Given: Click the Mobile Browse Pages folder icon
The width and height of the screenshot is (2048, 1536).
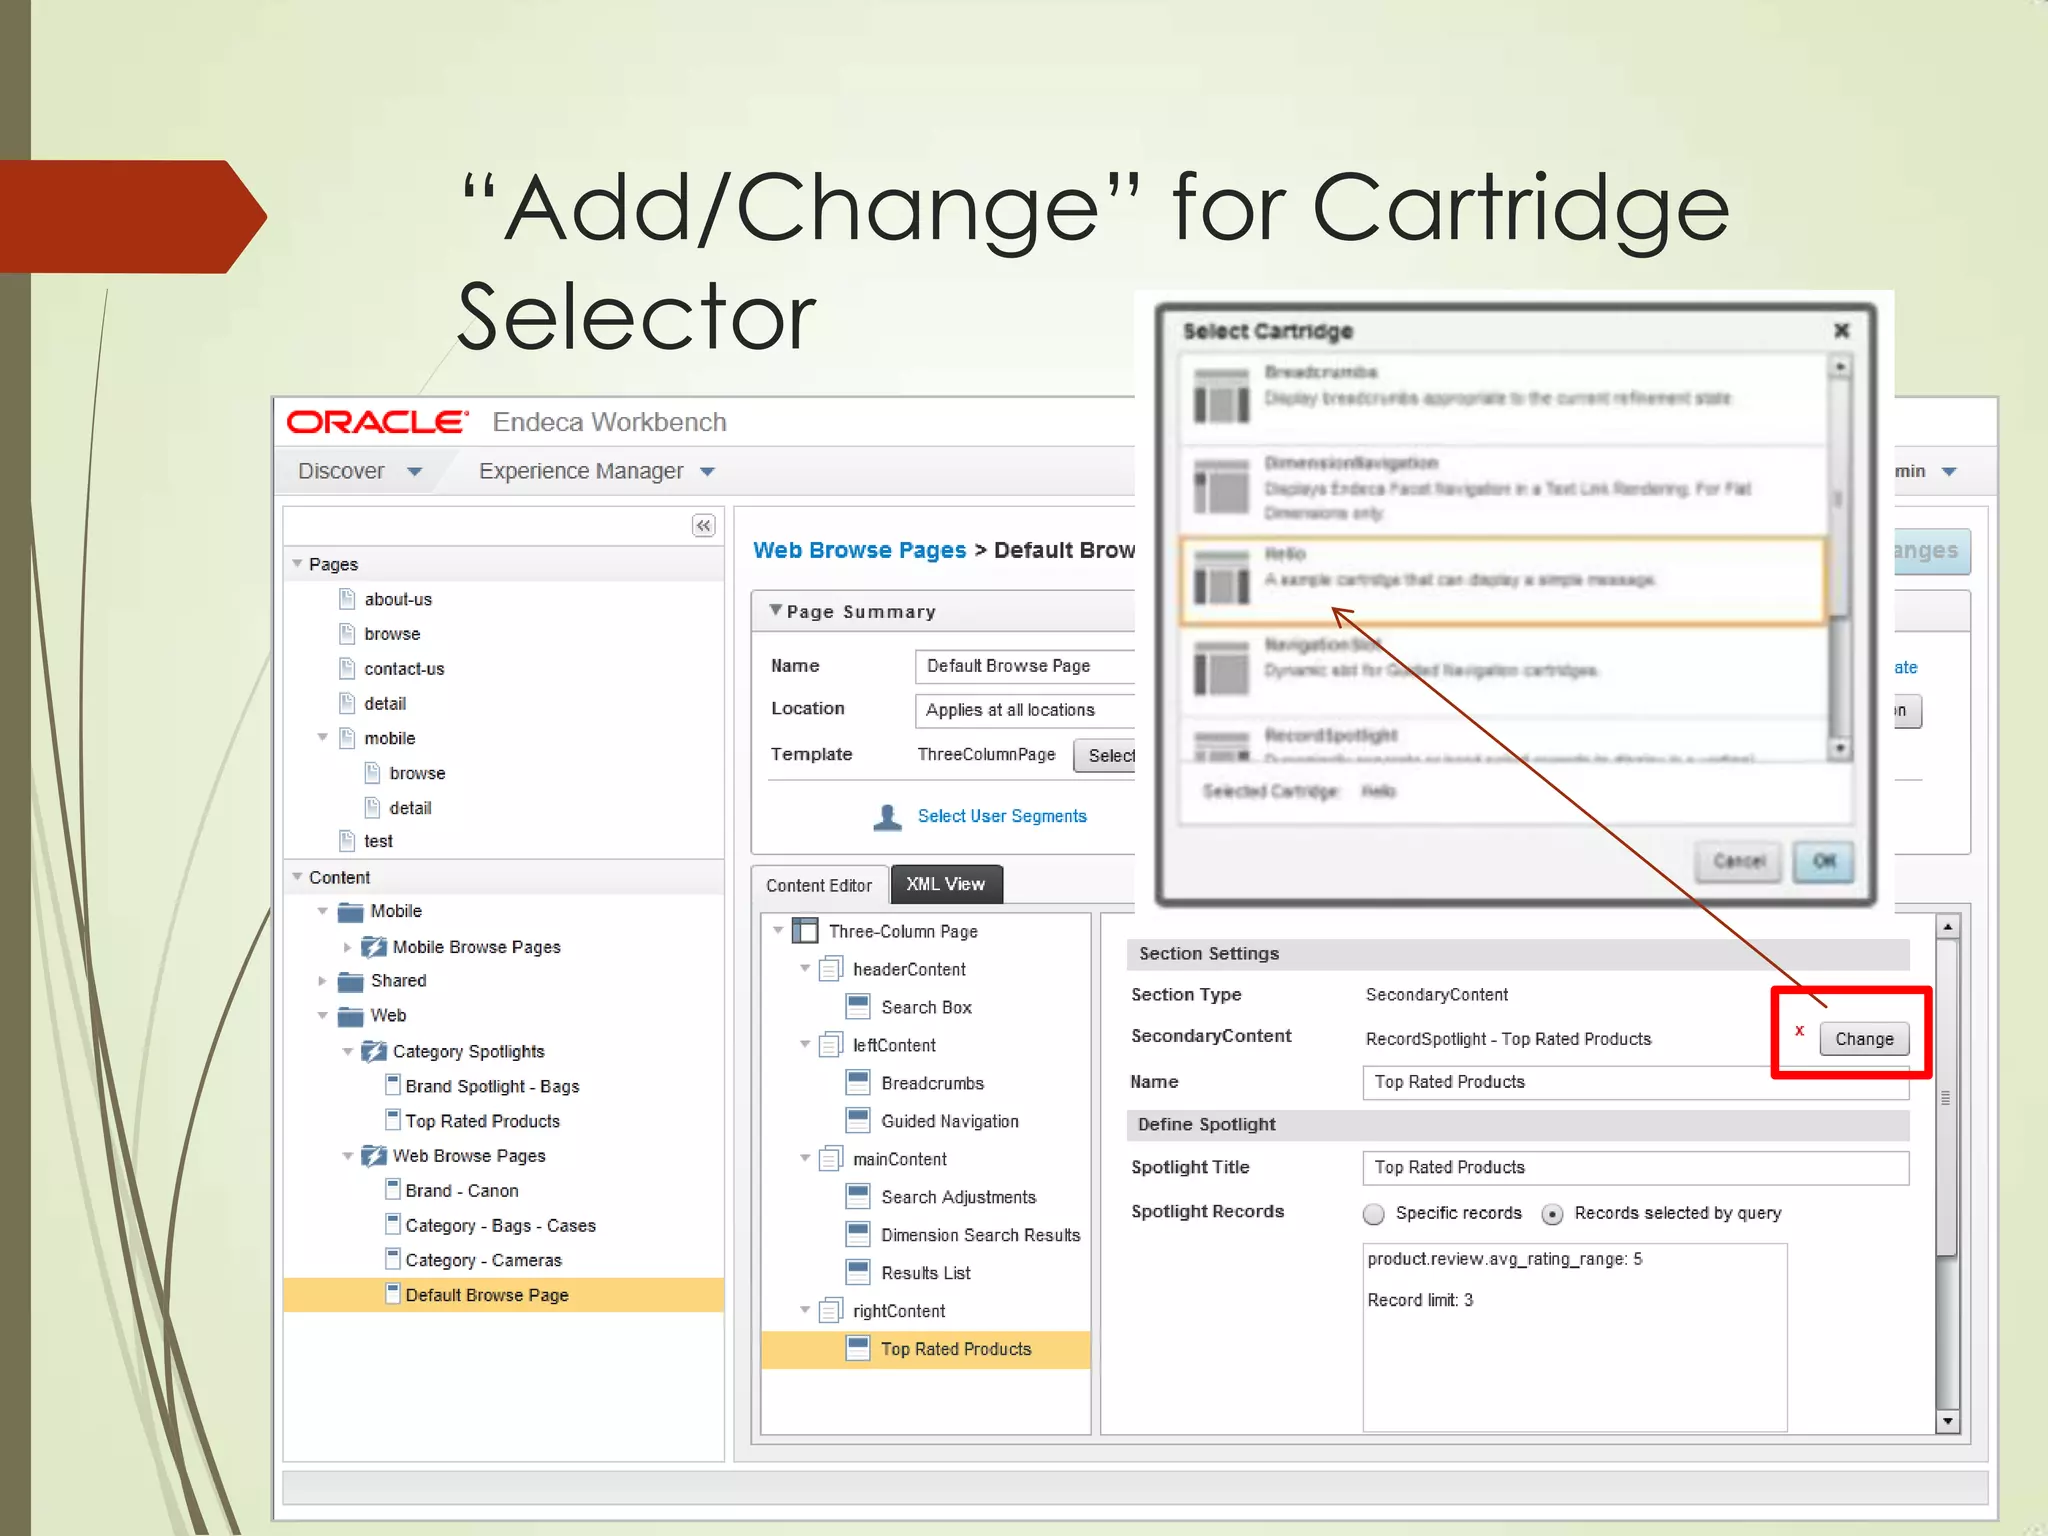Looking at the screenshot, I should (x=374, y=946).
